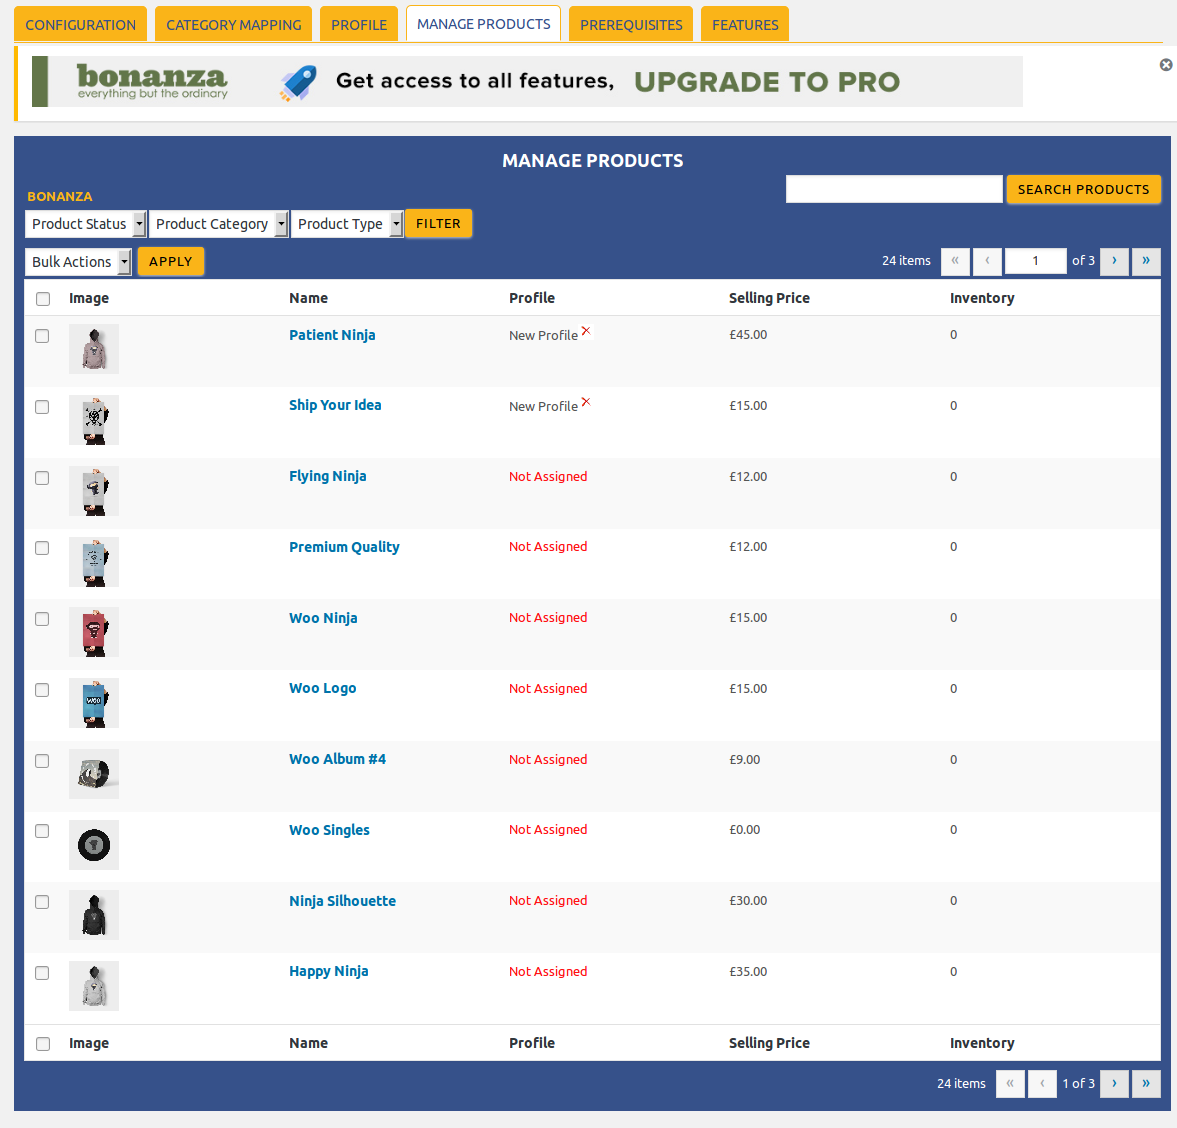The width and height of the screenshot is (1177, 1128).
Task: Check the Ship Your Idea row checkbox
Action: [x=42, y=407]
